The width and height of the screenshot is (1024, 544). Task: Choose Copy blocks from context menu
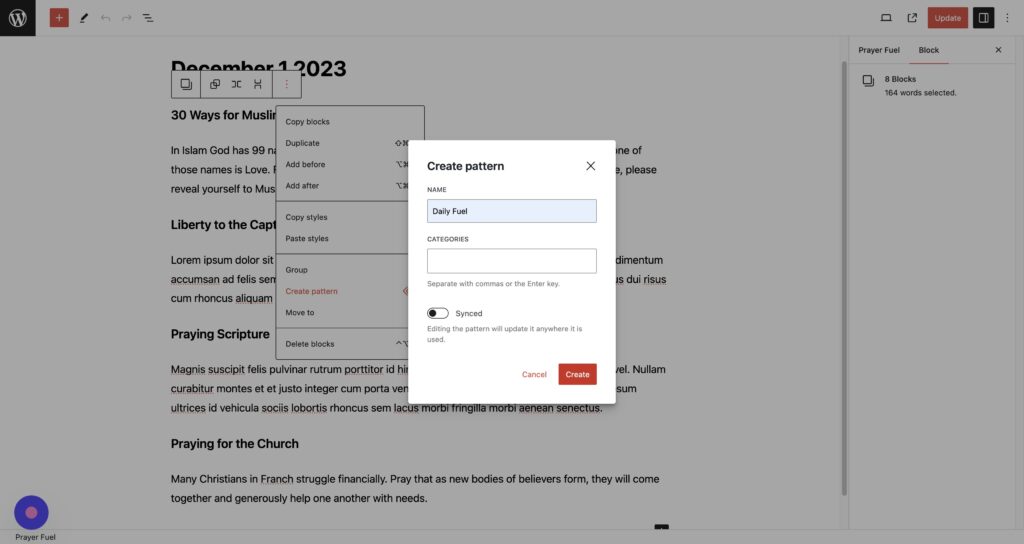tap(308, 122)
